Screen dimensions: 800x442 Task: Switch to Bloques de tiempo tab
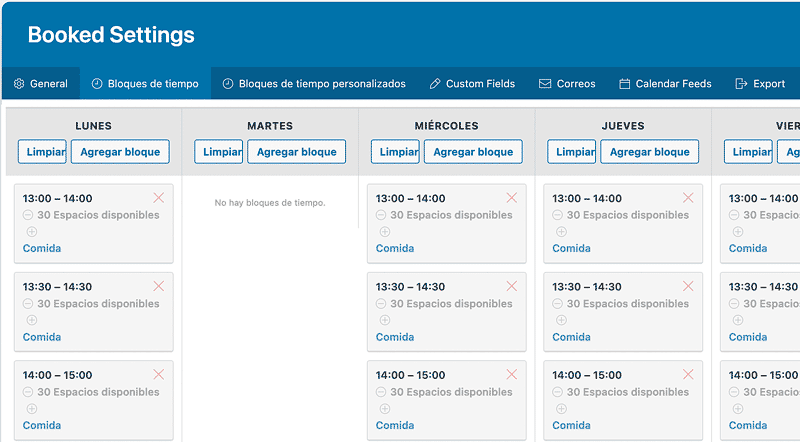[x=145, y=84]
